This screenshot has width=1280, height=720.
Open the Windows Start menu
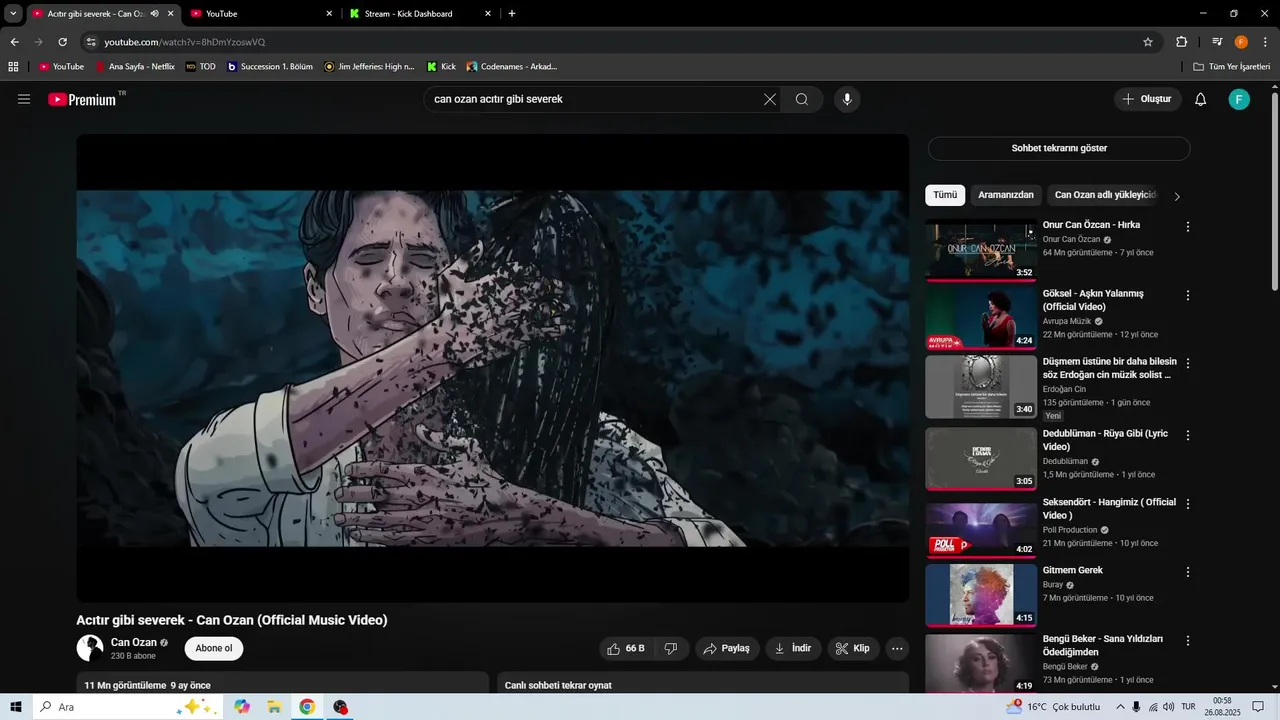tap(16, 707)
